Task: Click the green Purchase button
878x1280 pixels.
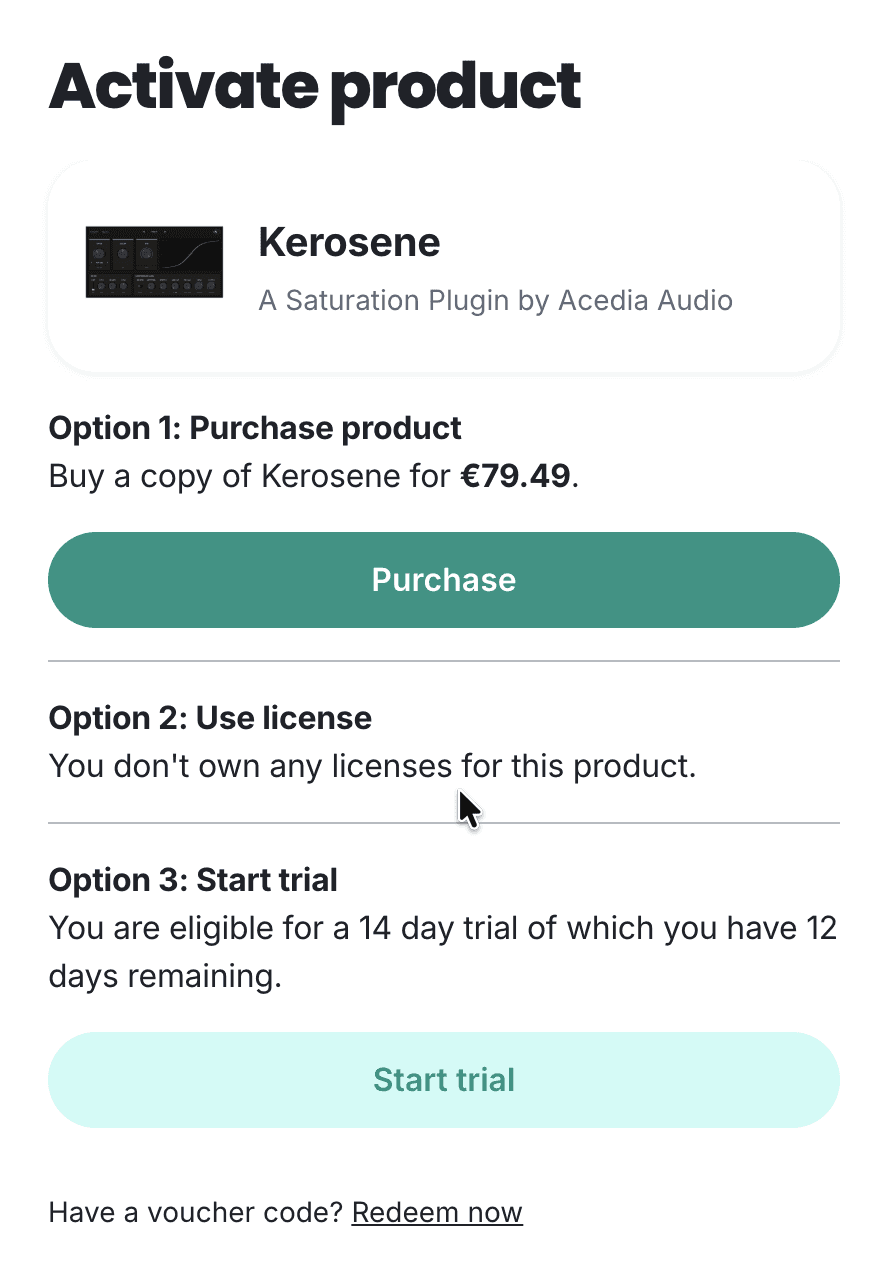Action: pyautogui.click(x=443, y=580)
